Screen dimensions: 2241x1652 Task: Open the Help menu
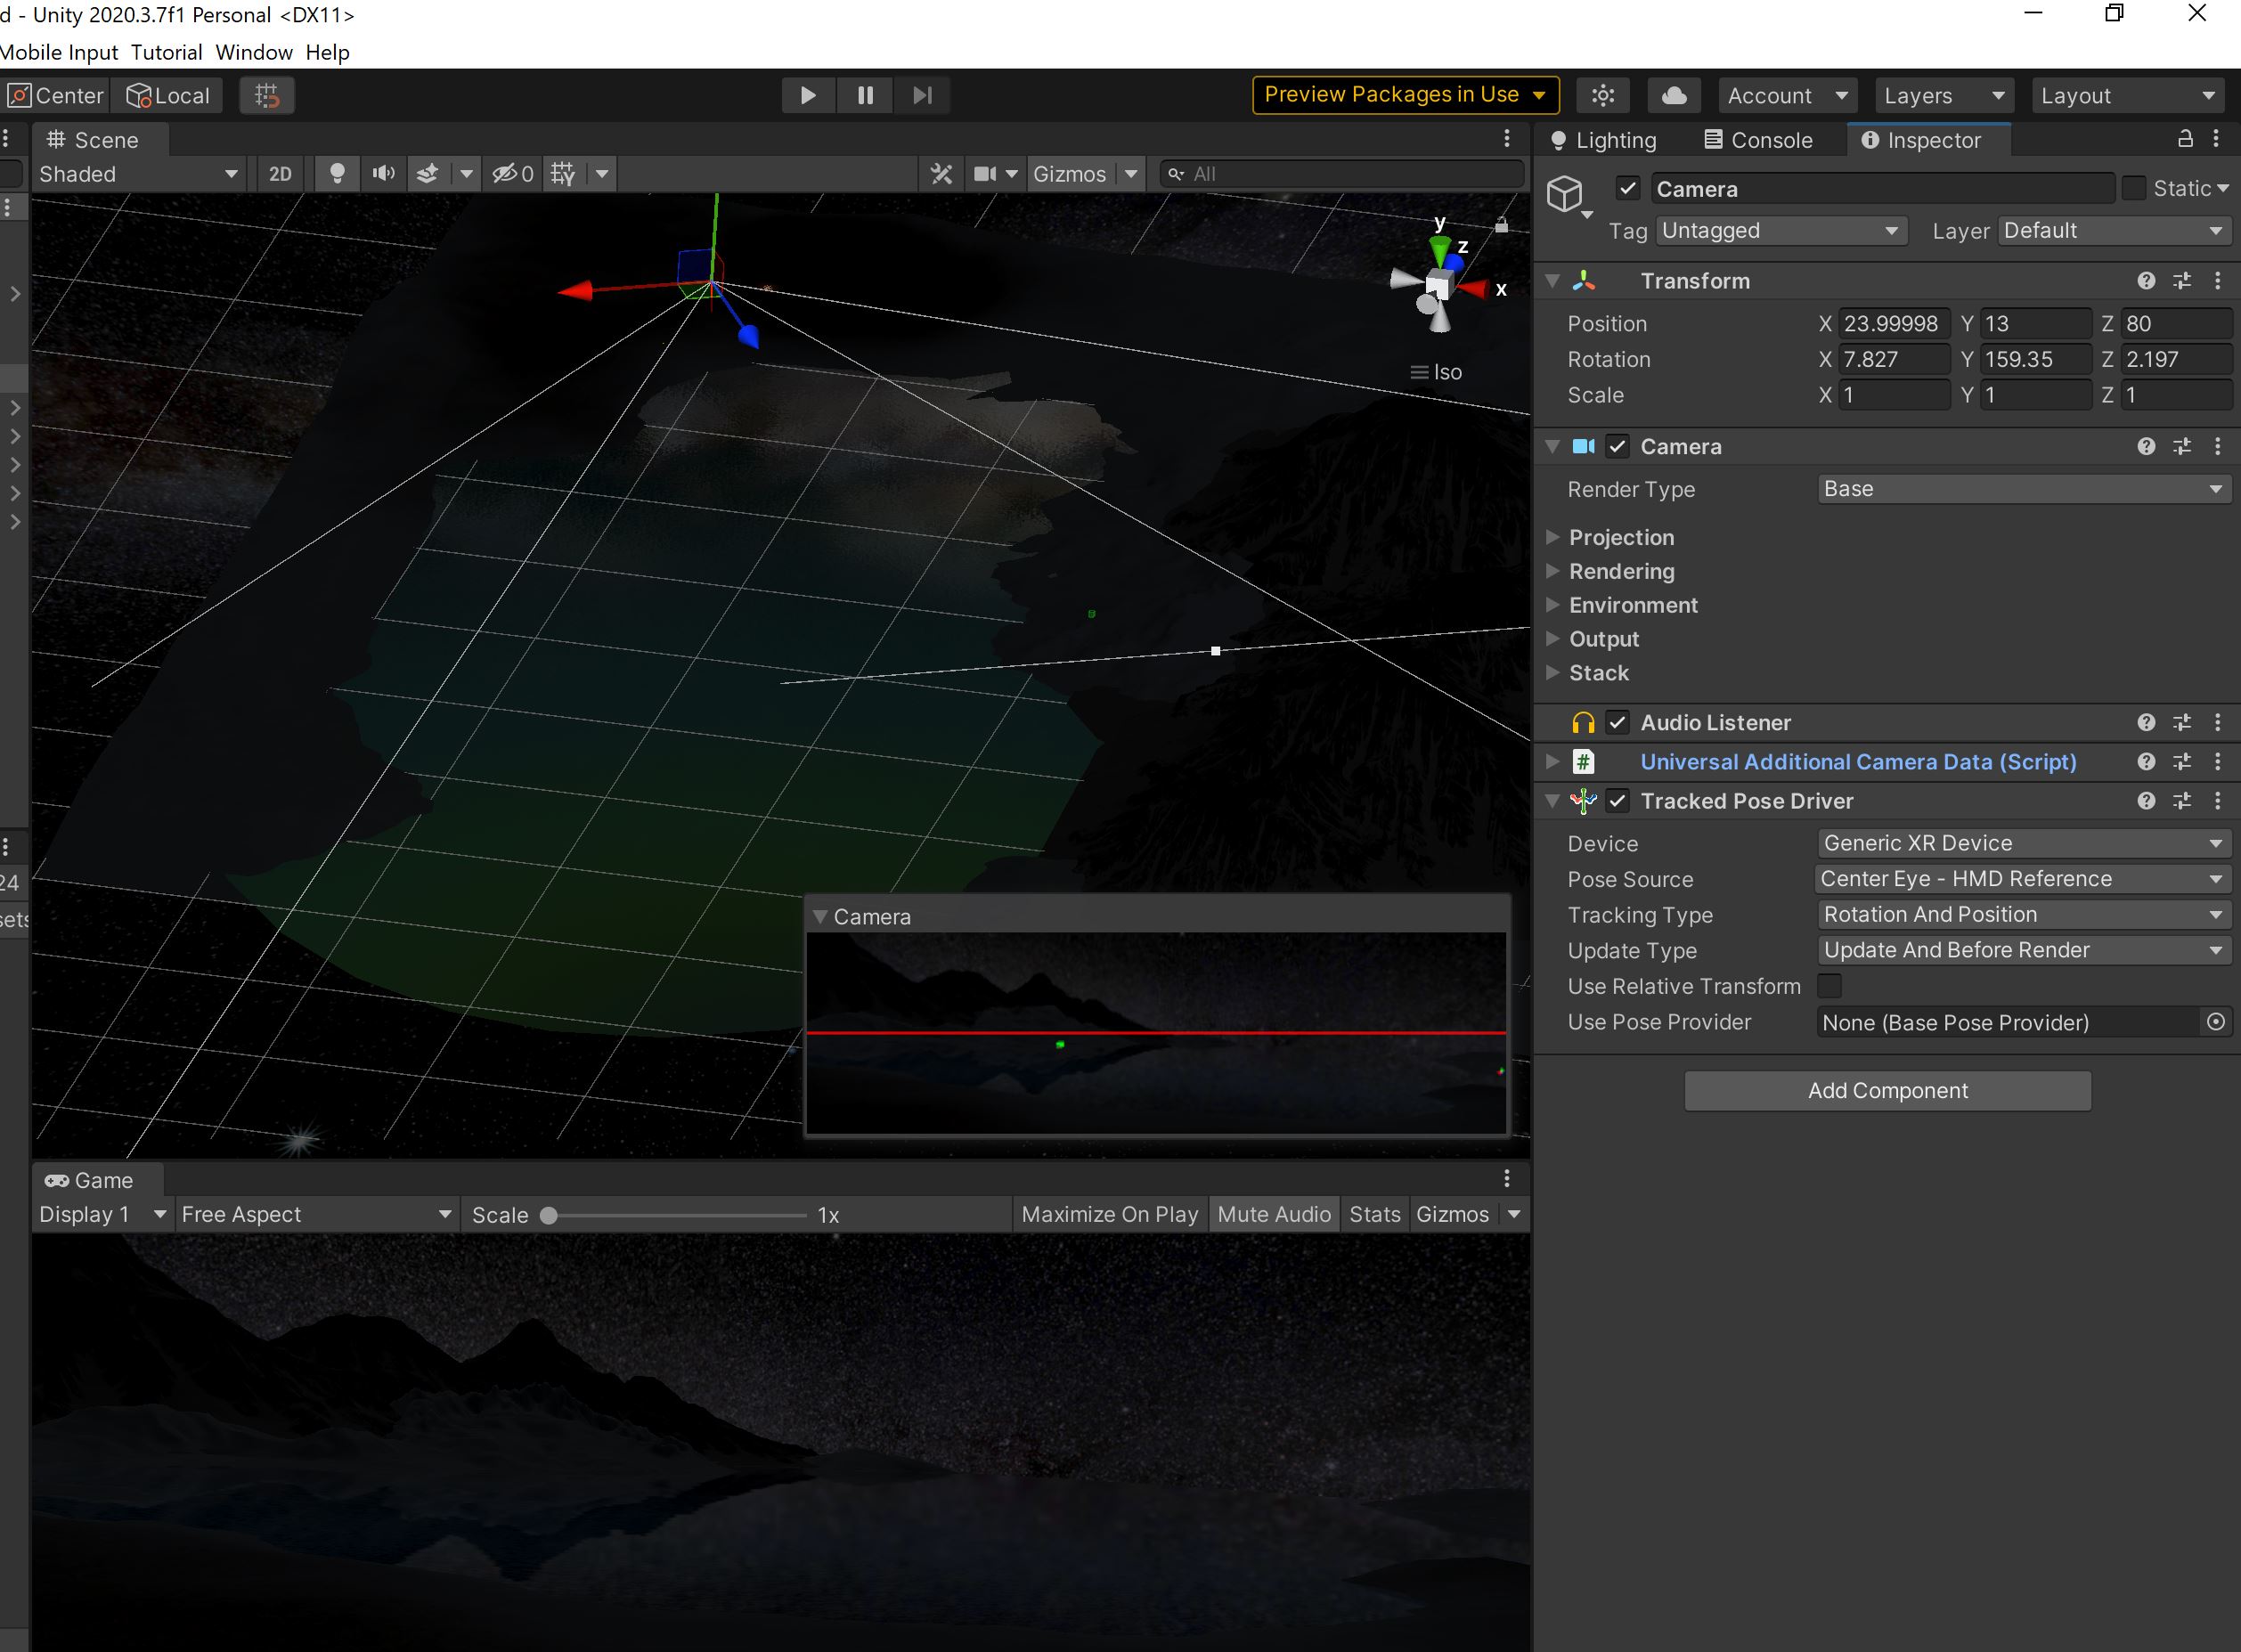coord(327,52)
